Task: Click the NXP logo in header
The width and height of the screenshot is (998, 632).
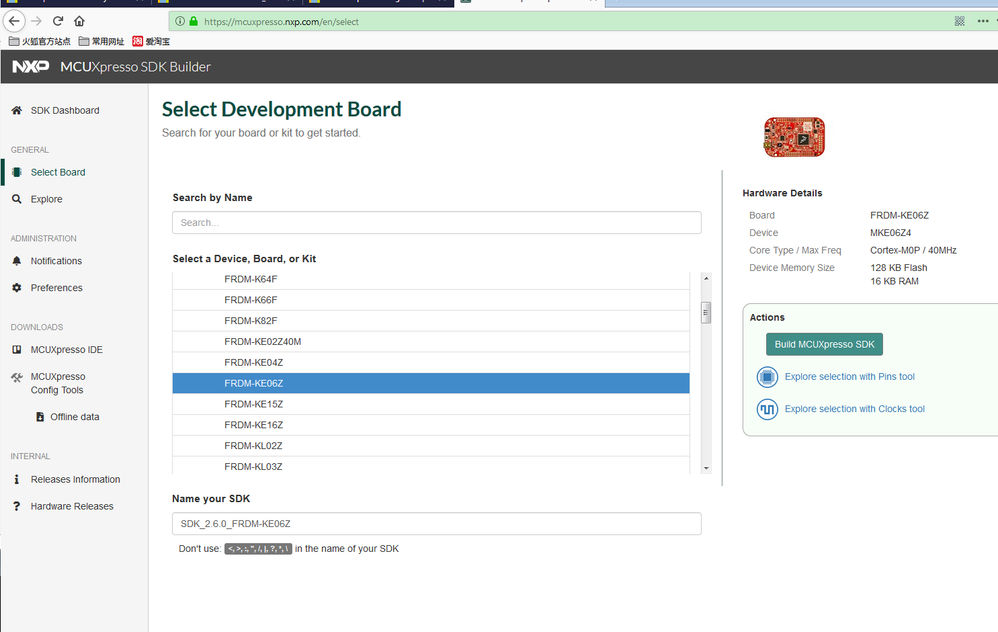Action: point(31,67)
